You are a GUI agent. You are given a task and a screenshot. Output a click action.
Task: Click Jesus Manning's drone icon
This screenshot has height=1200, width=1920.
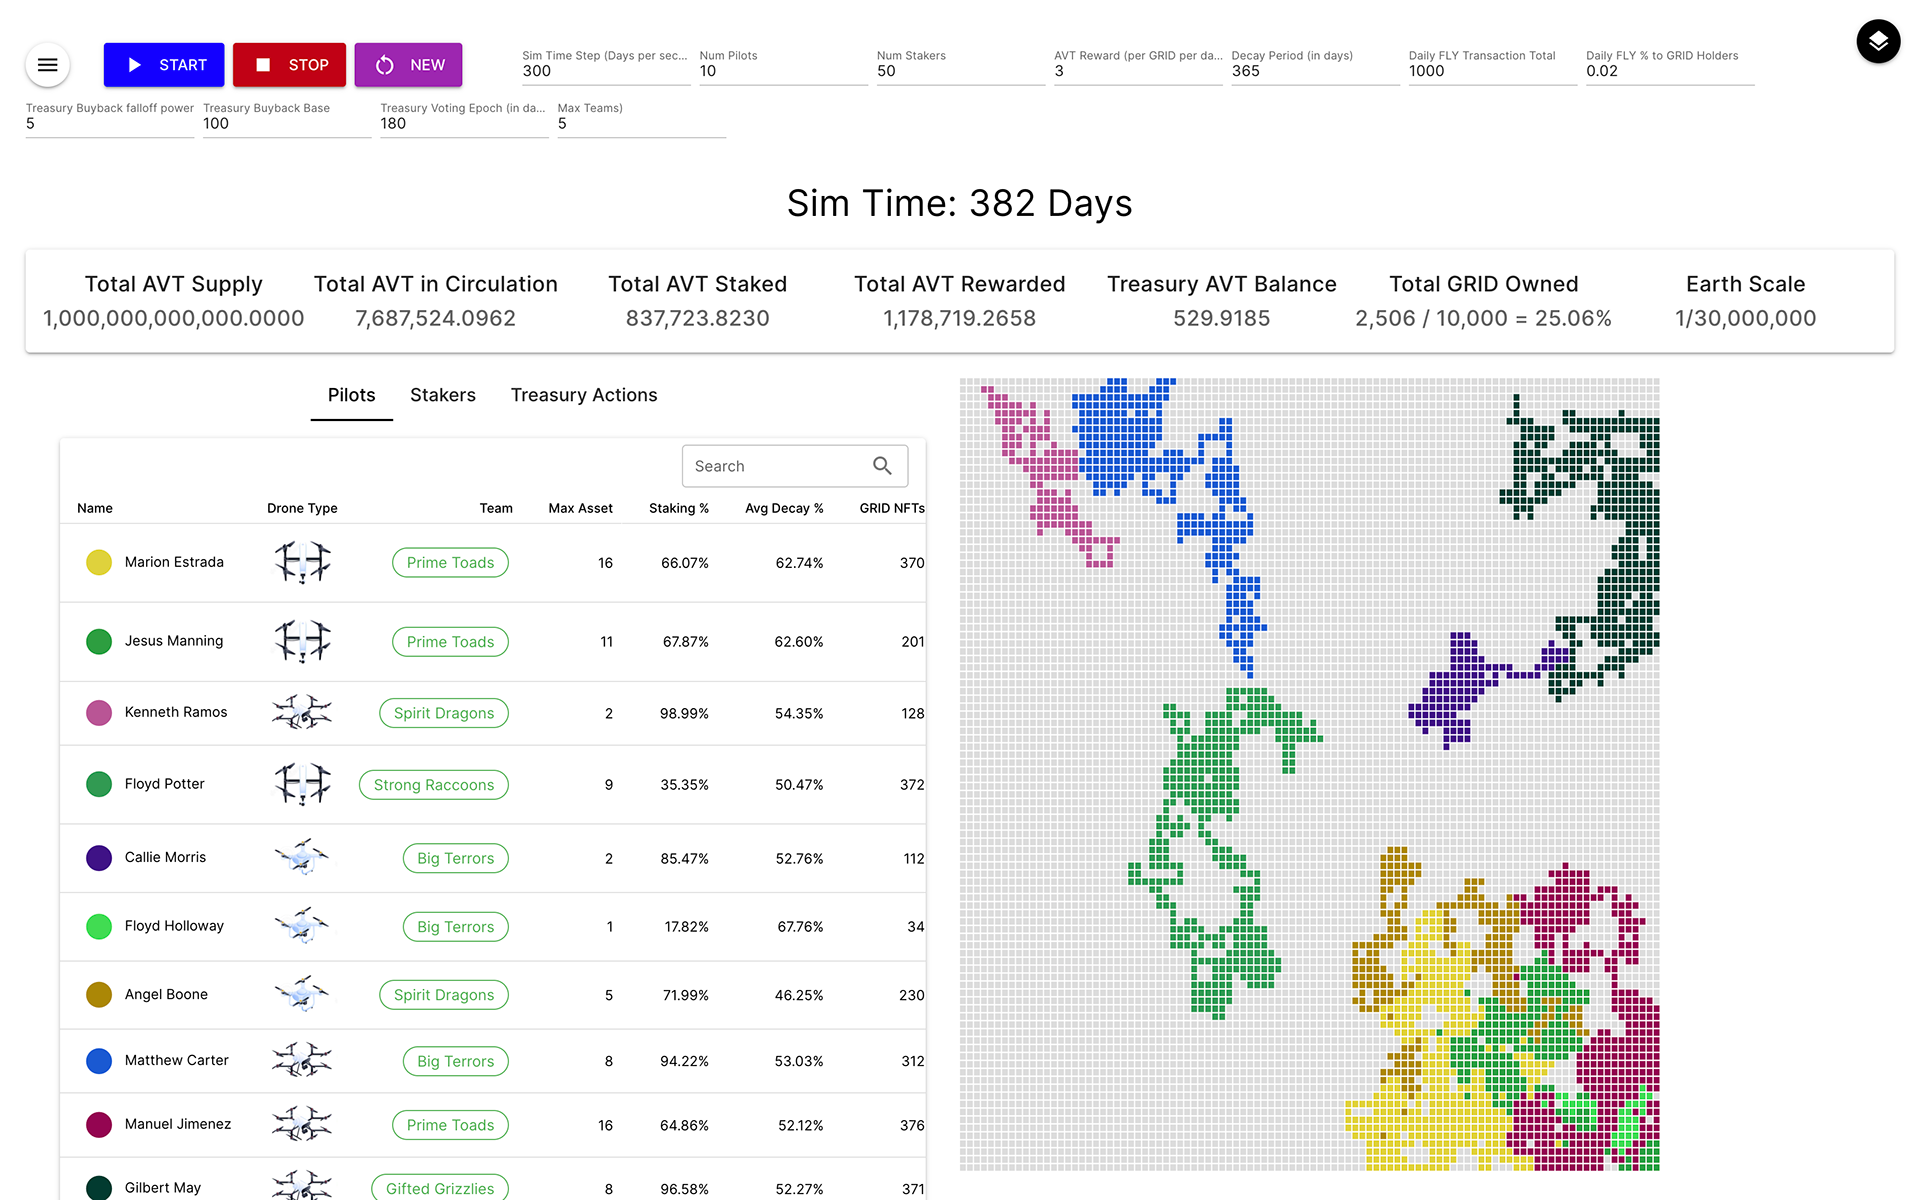tap(302, 641)
